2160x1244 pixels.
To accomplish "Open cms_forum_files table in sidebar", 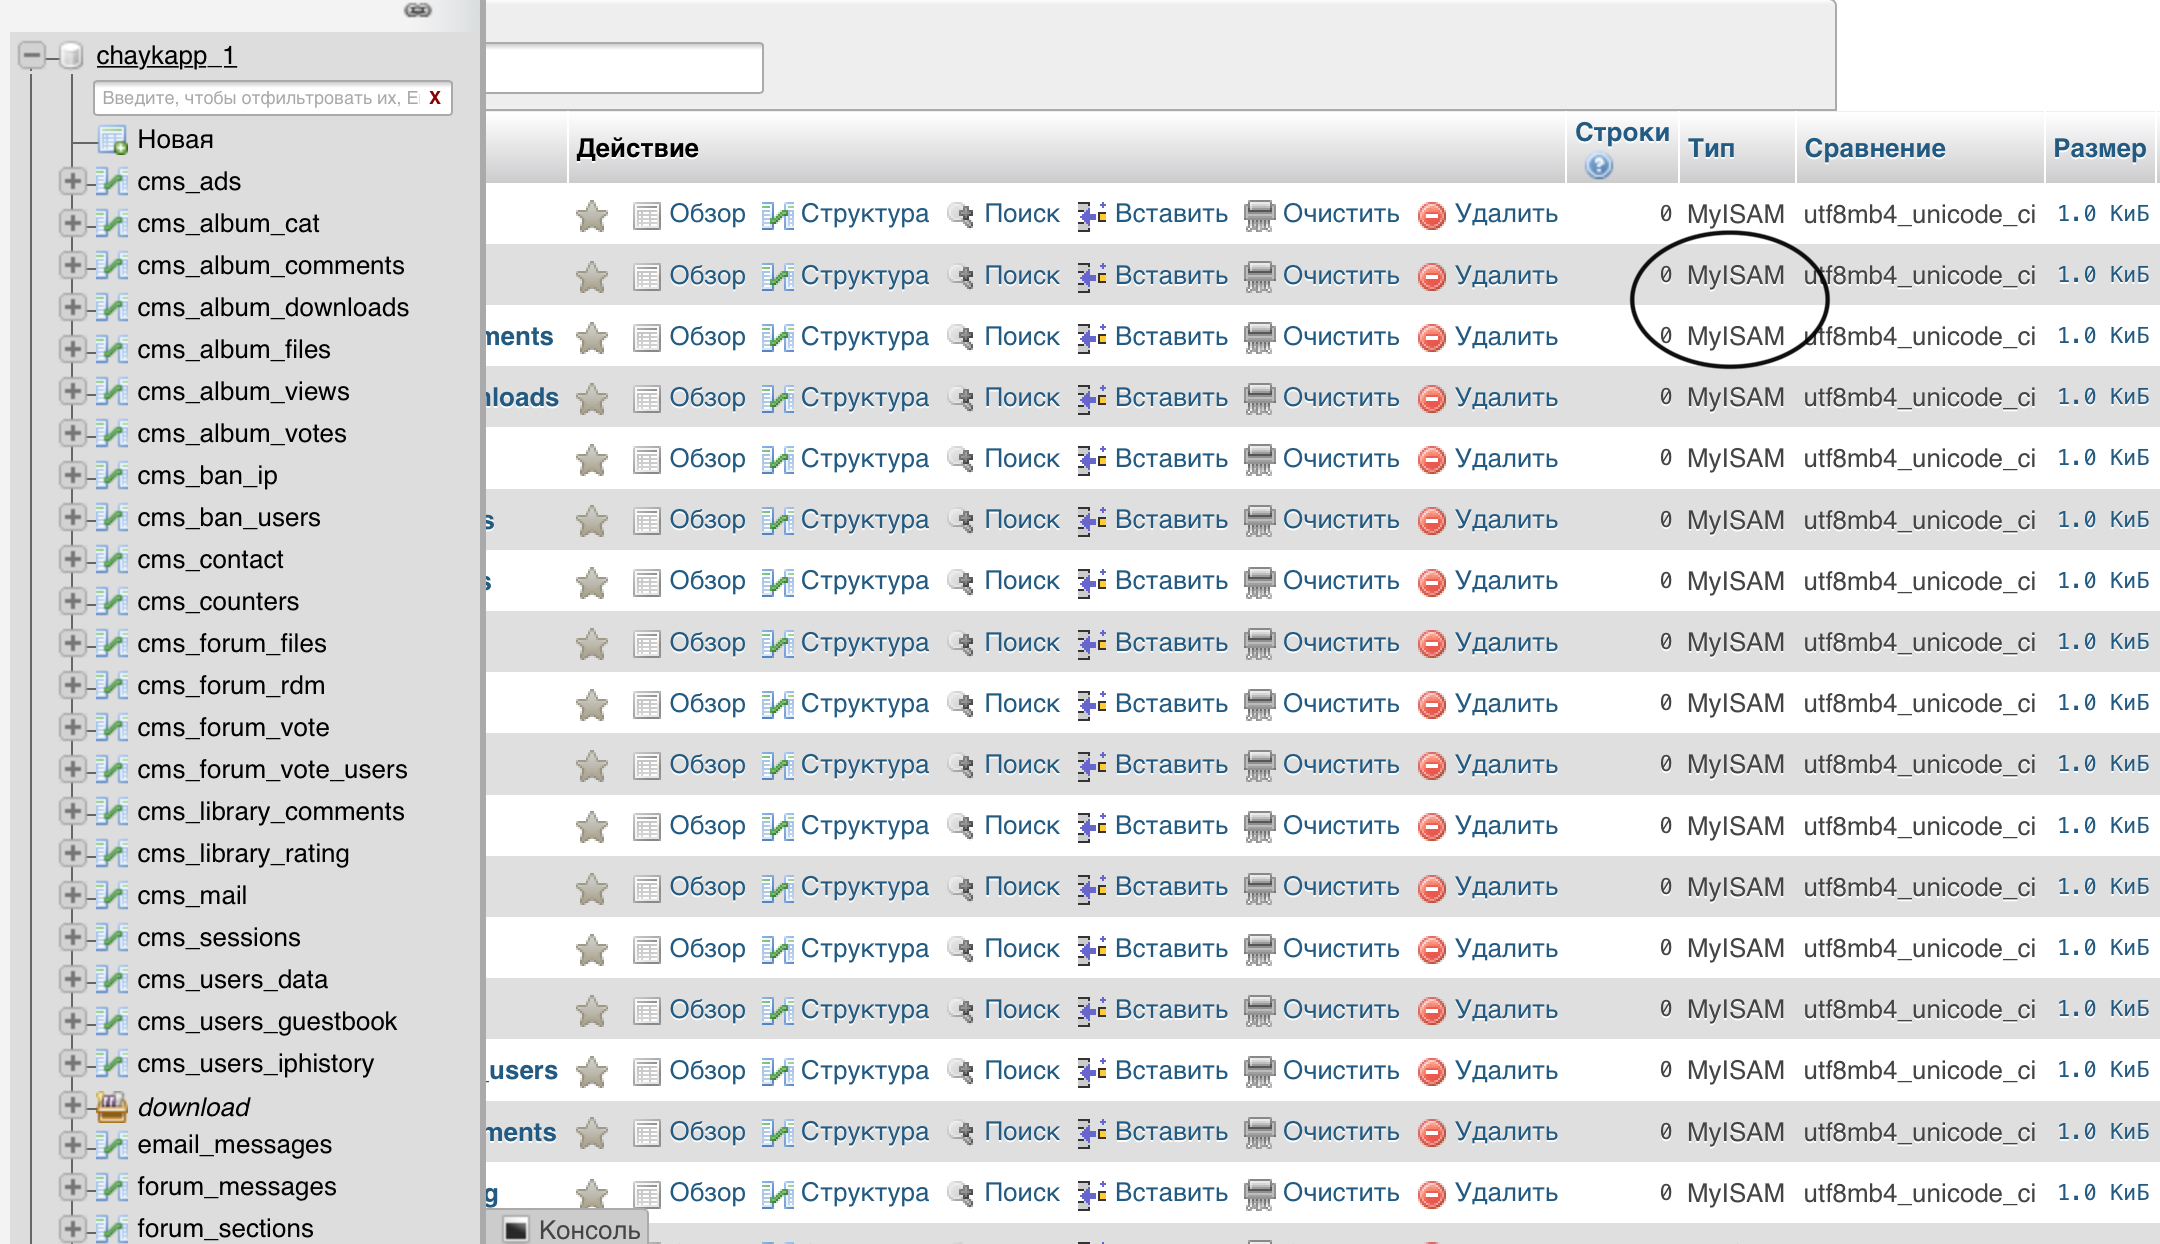I will point(232,643).
